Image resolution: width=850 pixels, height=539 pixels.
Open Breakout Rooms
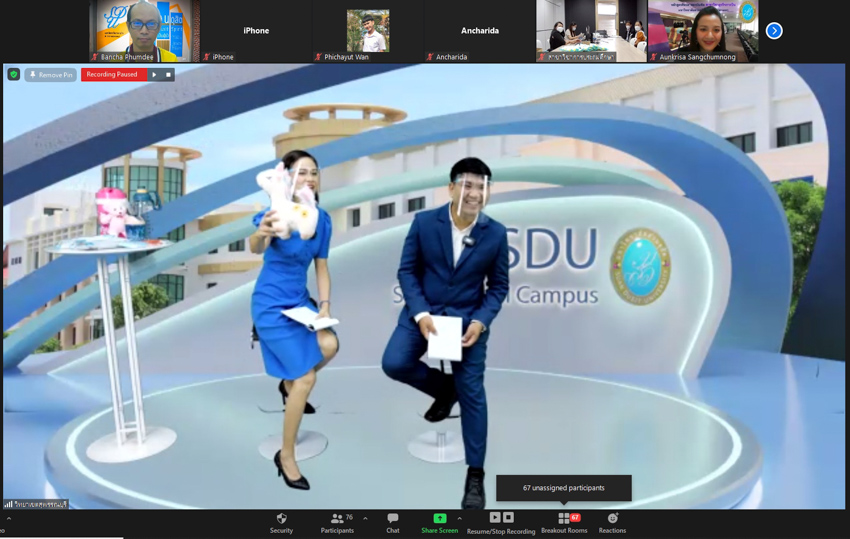pos(564,523)
